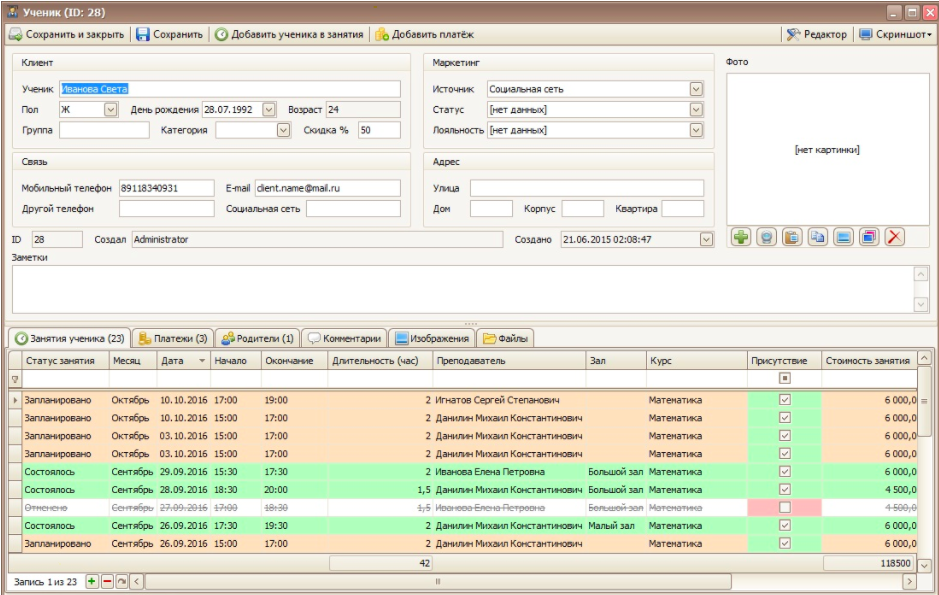
Task: Click Сохранить и закрыть button
Action: point(67,34)
